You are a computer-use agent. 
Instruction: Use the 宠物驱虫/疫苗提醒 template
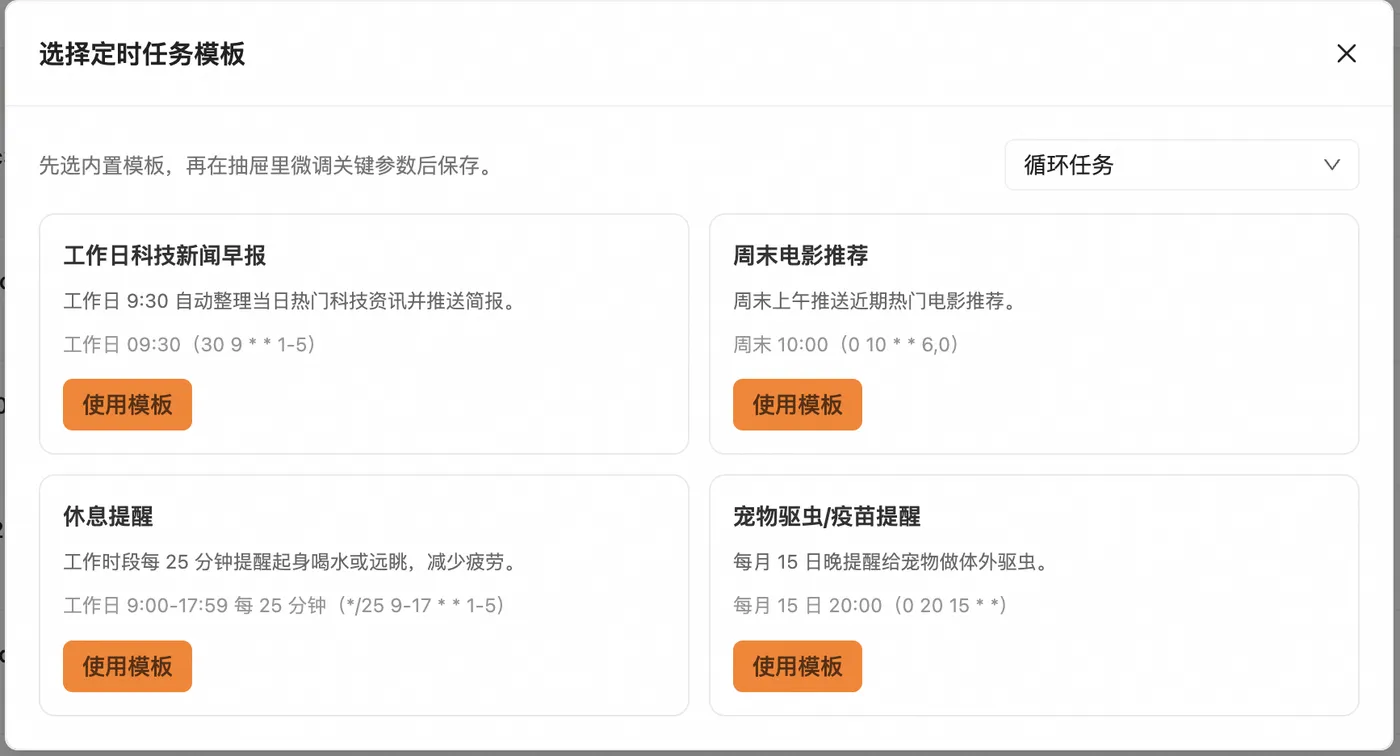coord(797,666)
